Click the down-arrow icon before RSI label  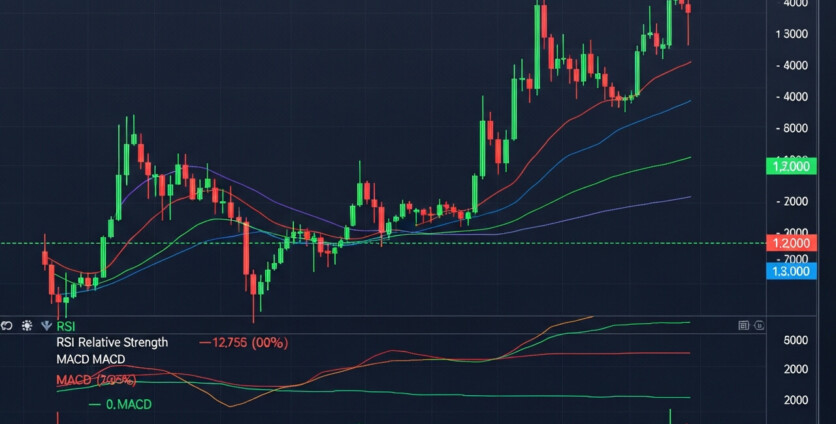pos(46,325)
